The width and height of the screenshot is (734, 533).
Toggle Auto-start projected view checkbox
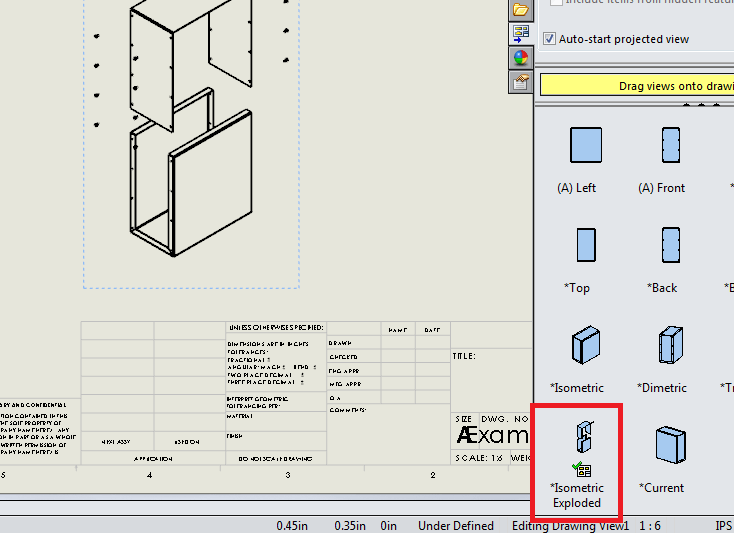tap(550, 39)
